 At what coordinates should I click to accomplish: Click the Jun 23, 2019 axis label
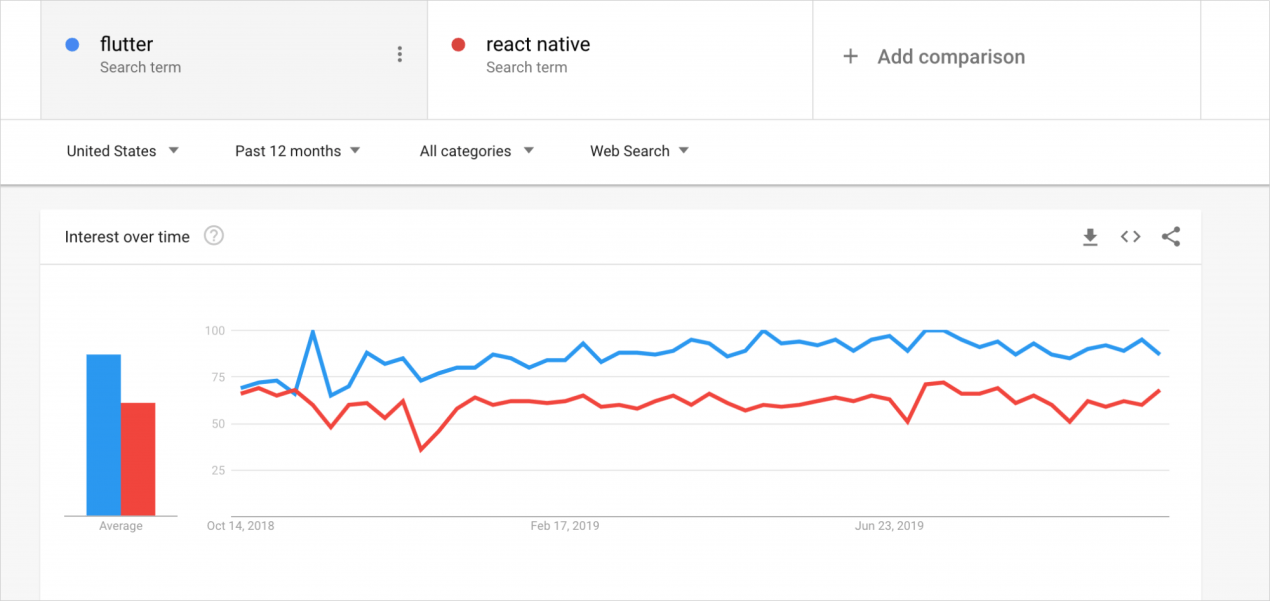coord(890,525)
